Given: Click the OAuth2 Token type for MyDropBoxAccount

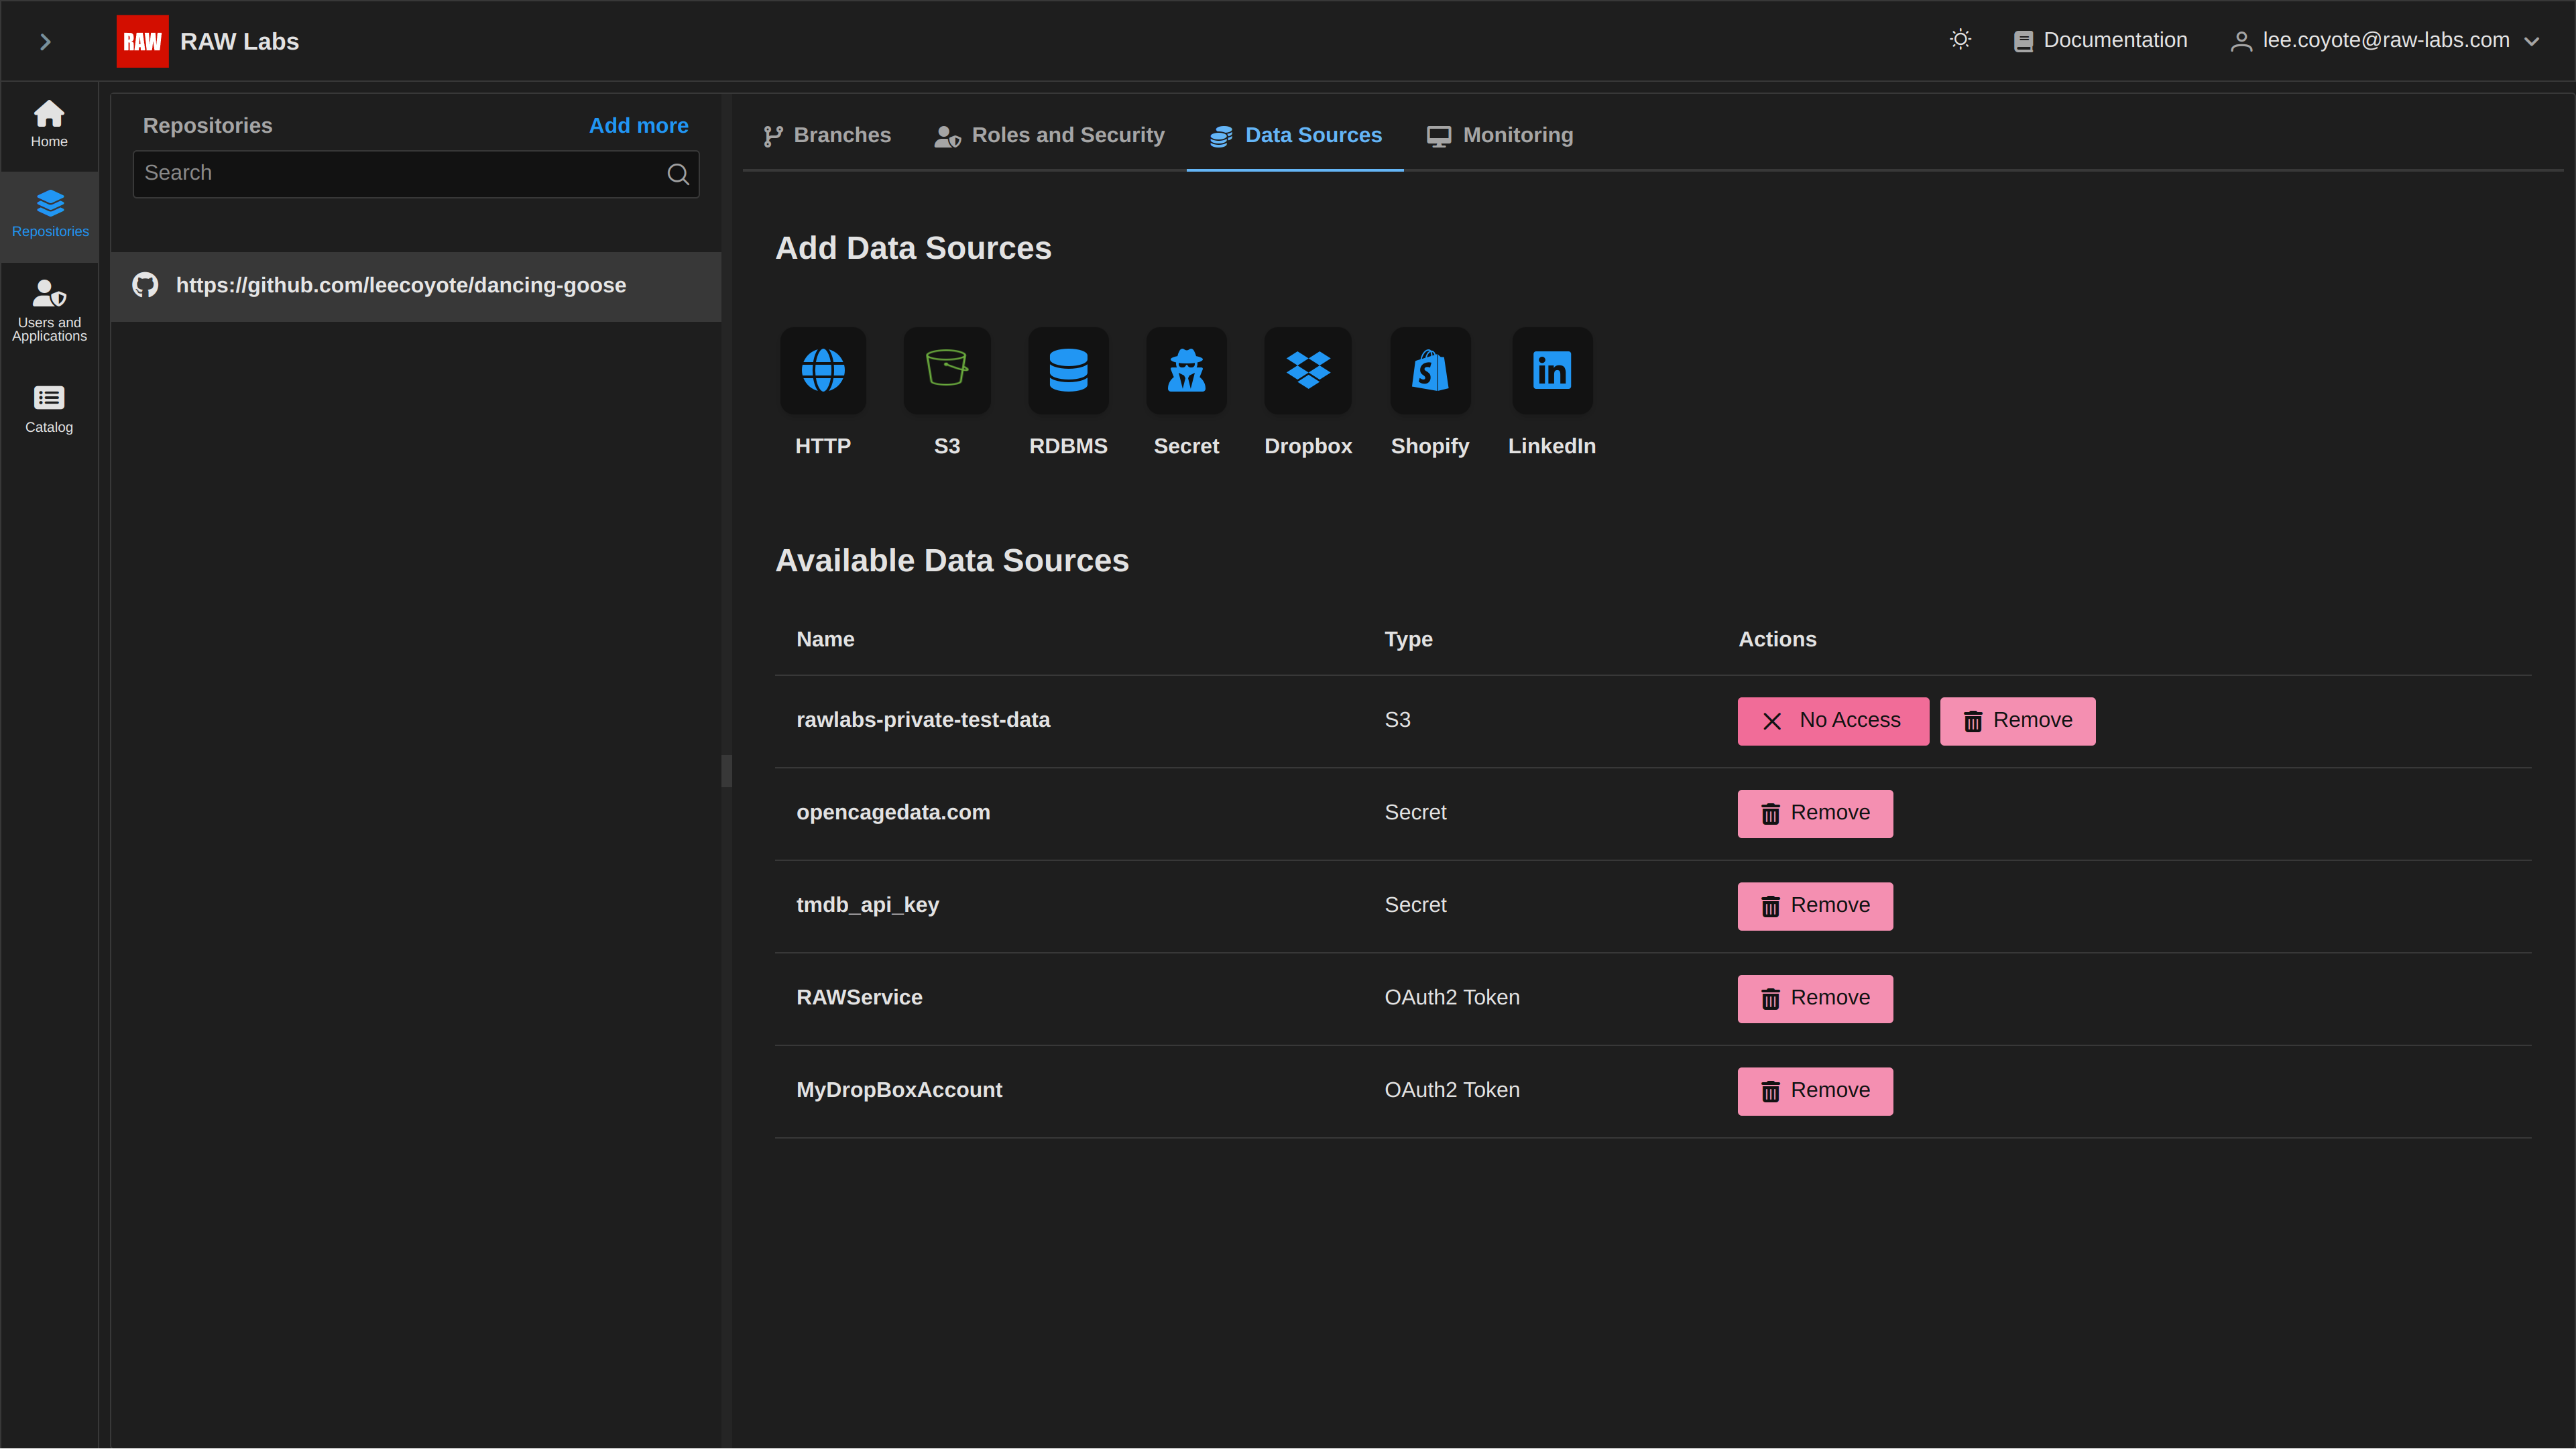Looking at the screenshot, I should 1451,1090.
